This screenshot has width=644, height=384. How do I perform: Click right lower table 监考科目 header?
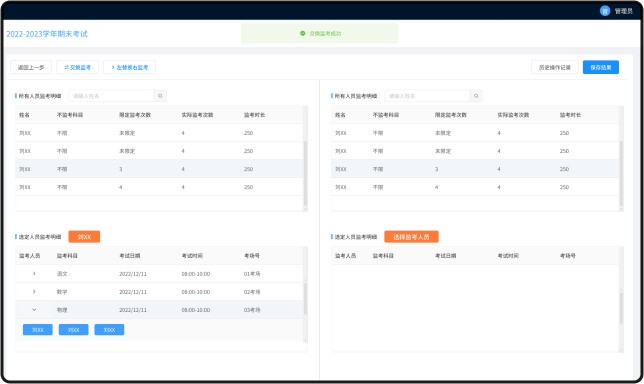pos(383,255)
